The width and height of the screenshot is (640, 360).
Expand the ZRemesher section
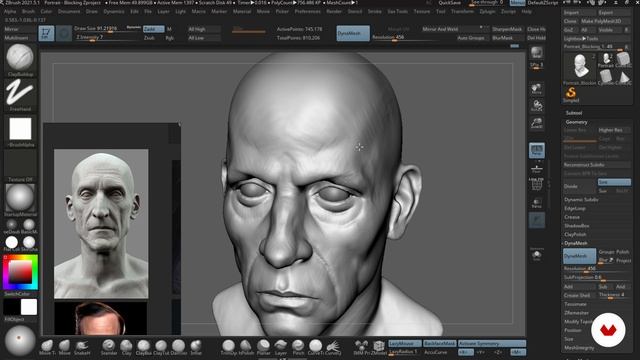pyautogui.click(x=577, y=313)
